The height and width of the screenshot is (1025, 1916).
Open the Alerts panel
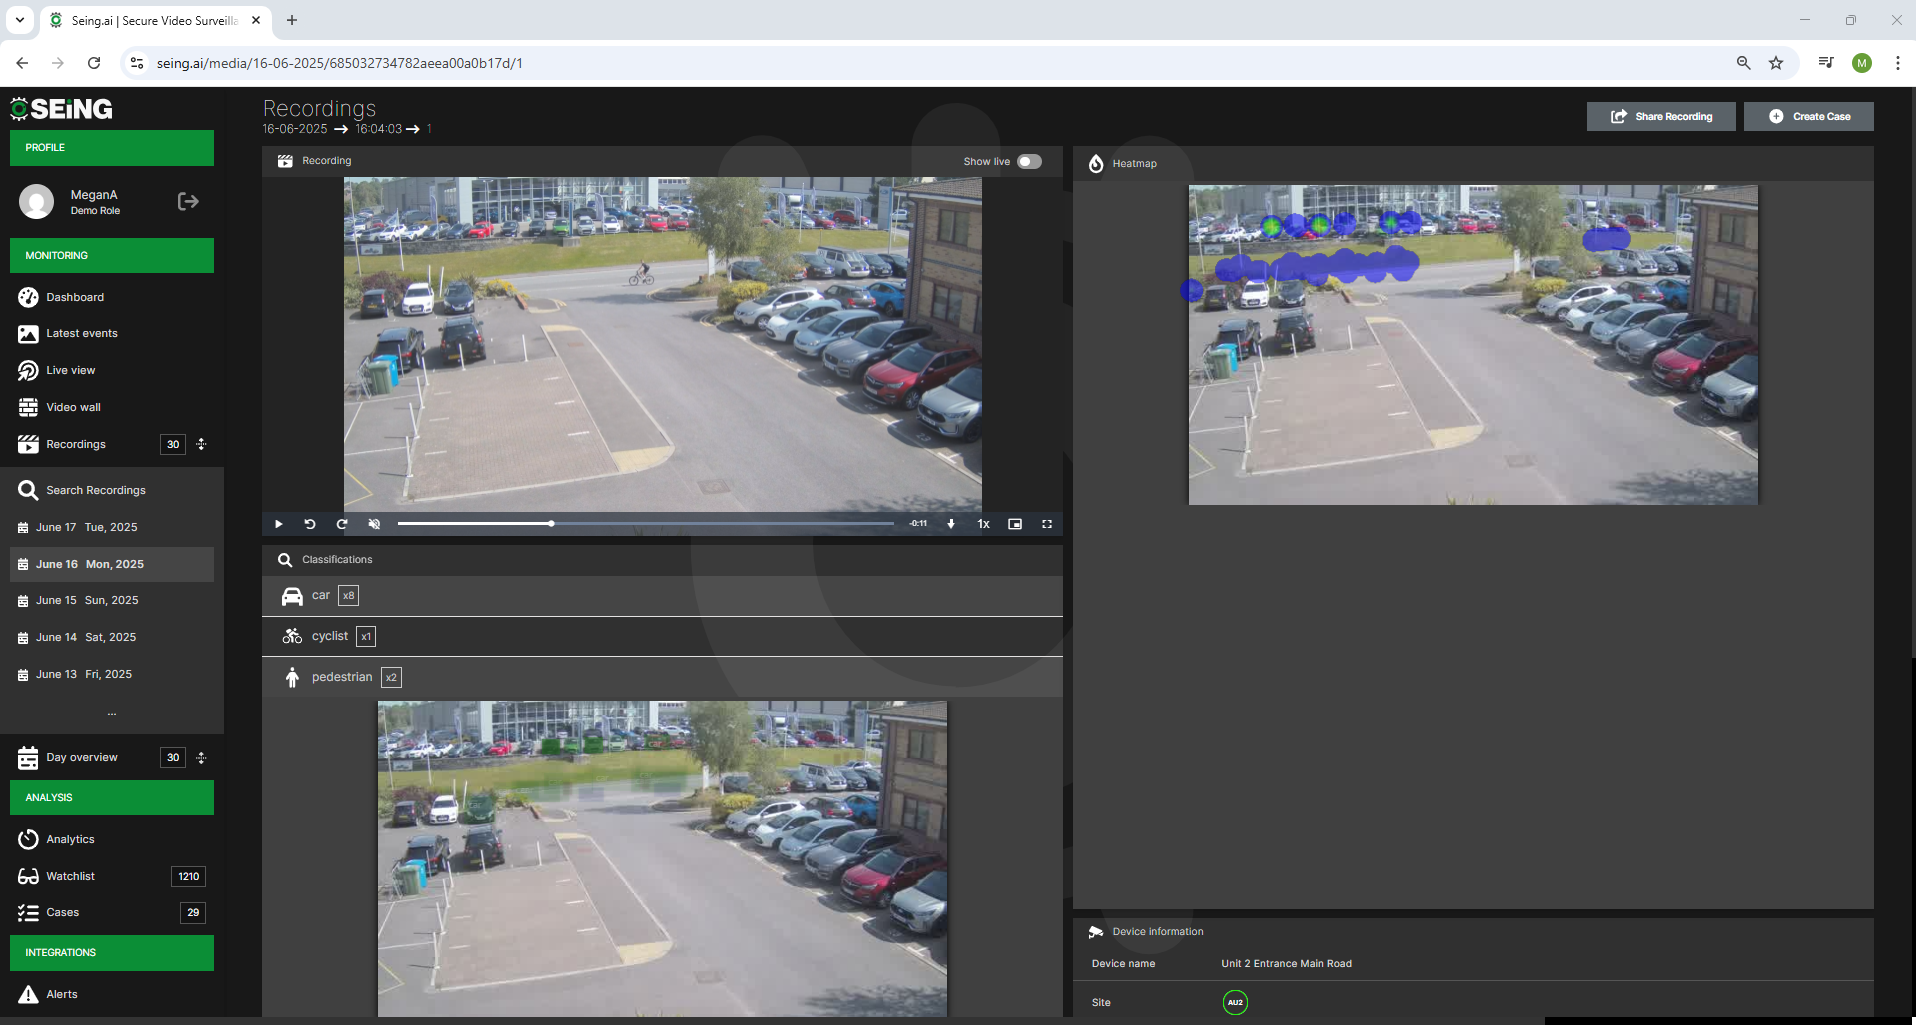point(62,994)
